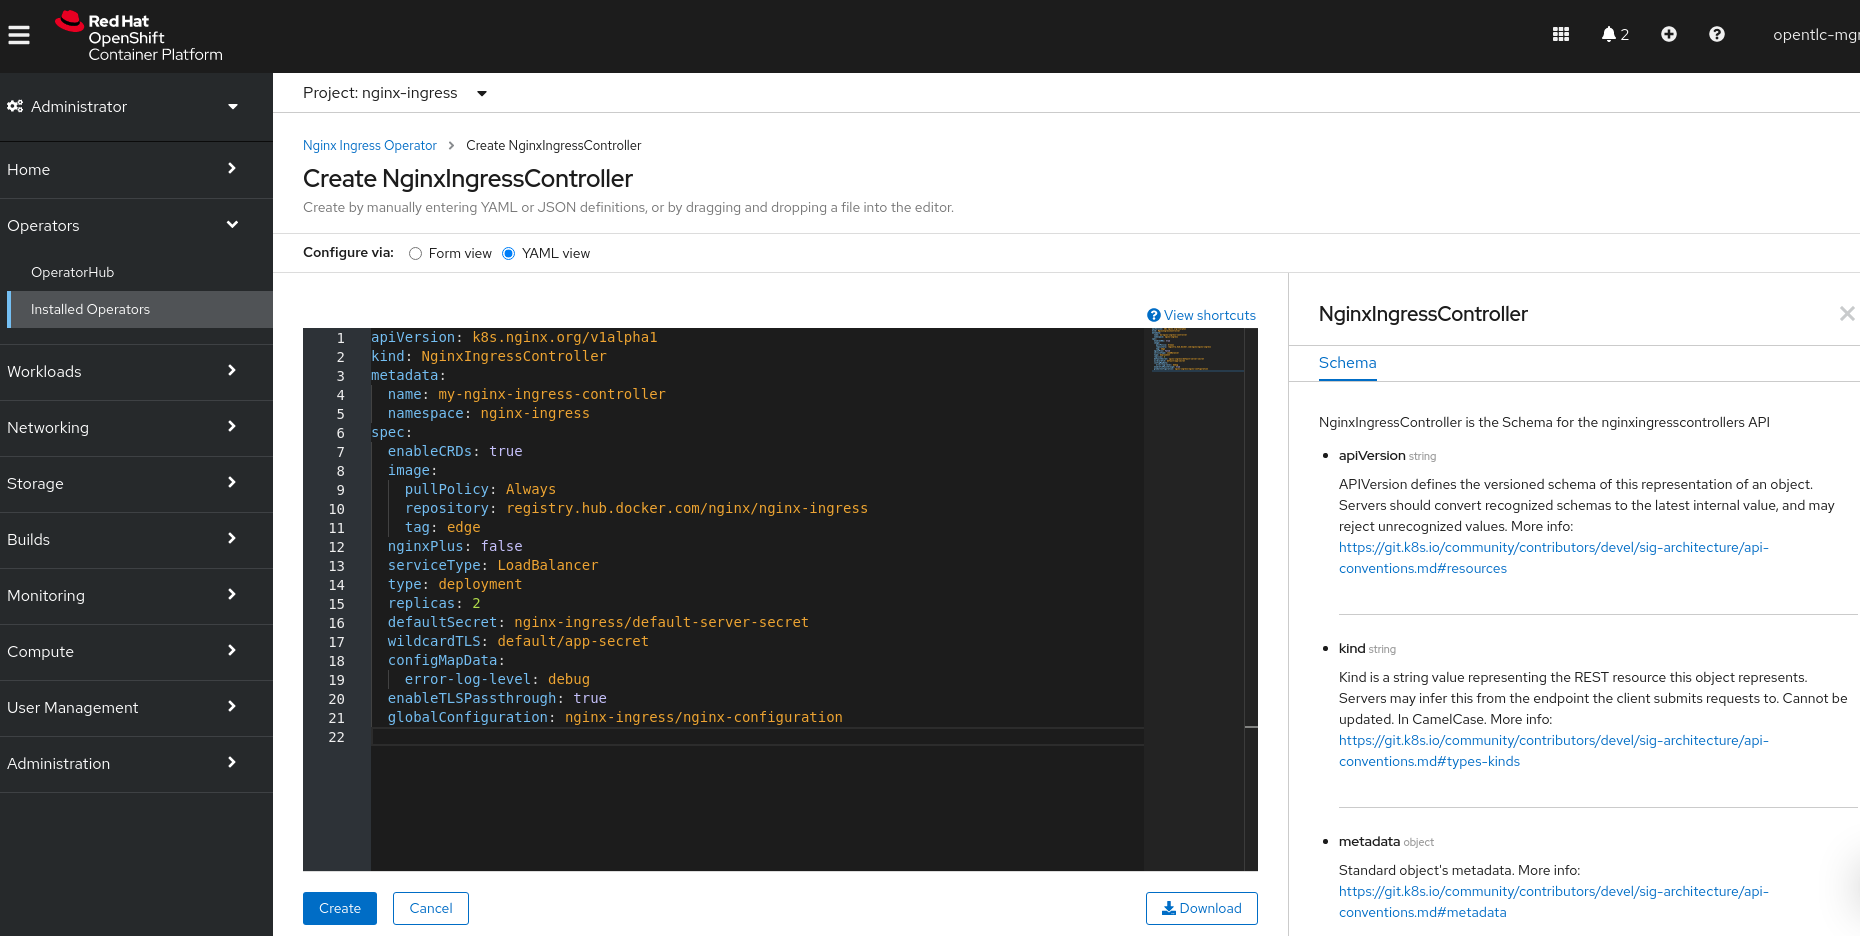1860x936 pixels.
Task: Go to OperatorHub in sidebar
Action: [73, 273]
